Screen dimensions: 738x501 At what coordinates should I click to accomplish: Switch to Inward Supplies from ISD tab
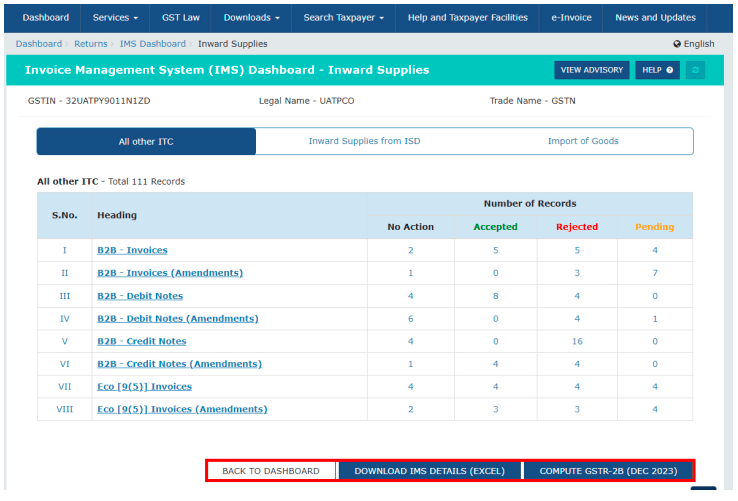click(x=364, y=141)
